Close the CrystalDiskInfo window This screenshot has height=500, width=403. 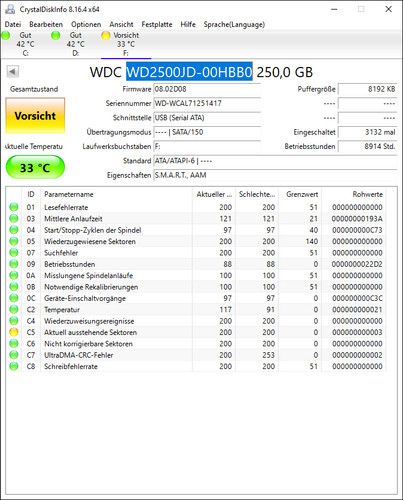pyautogui.click(x=388, y=9)
